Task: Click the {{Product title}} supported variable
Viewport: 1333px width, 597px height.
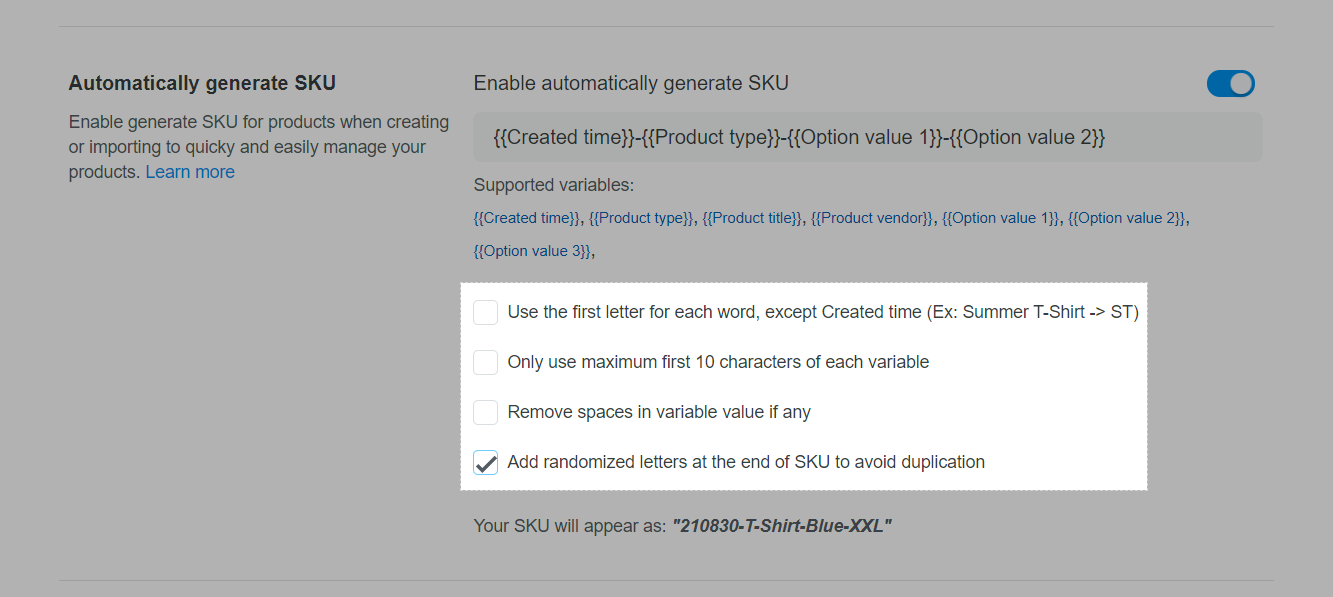Action: pos(752,218)
